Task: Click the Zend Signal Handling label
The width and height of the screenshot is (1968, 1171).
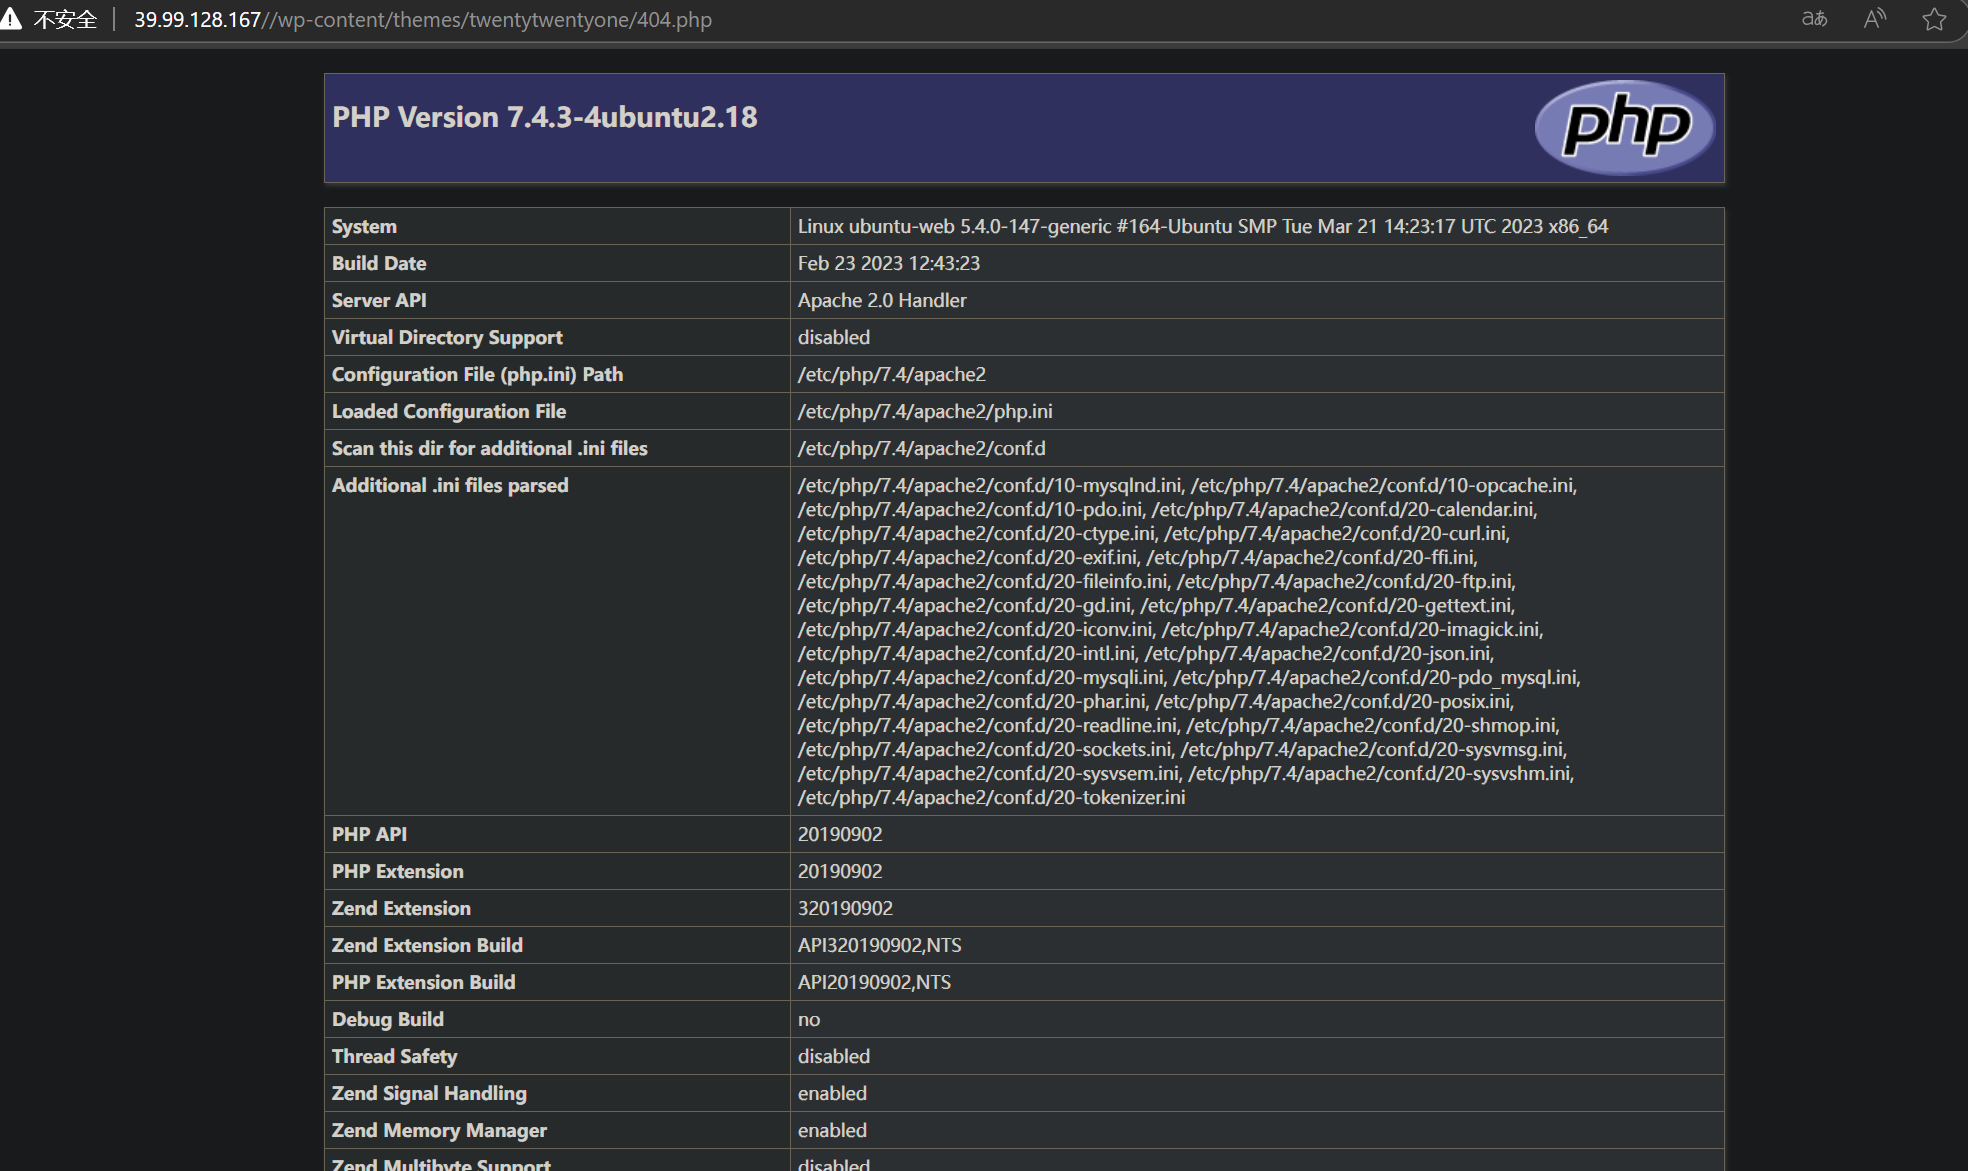Action: click(429, 1093)
